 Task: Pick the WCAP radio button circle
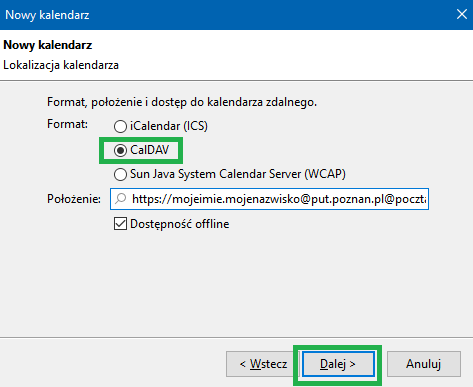click(x=120, y=174)
